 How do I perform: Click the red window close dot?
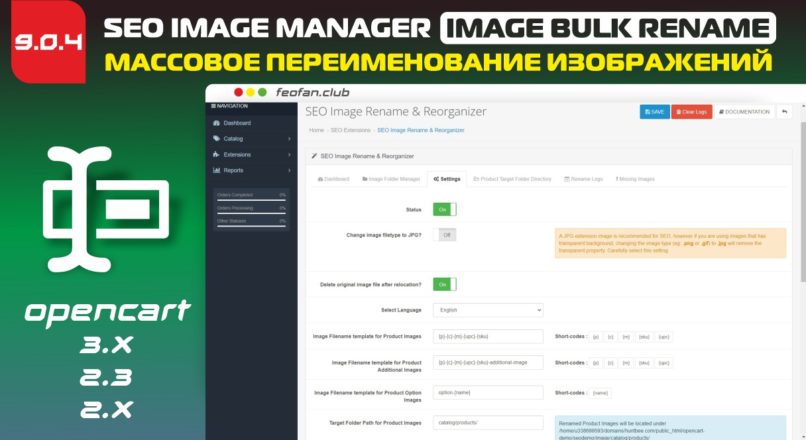(239, 92)
